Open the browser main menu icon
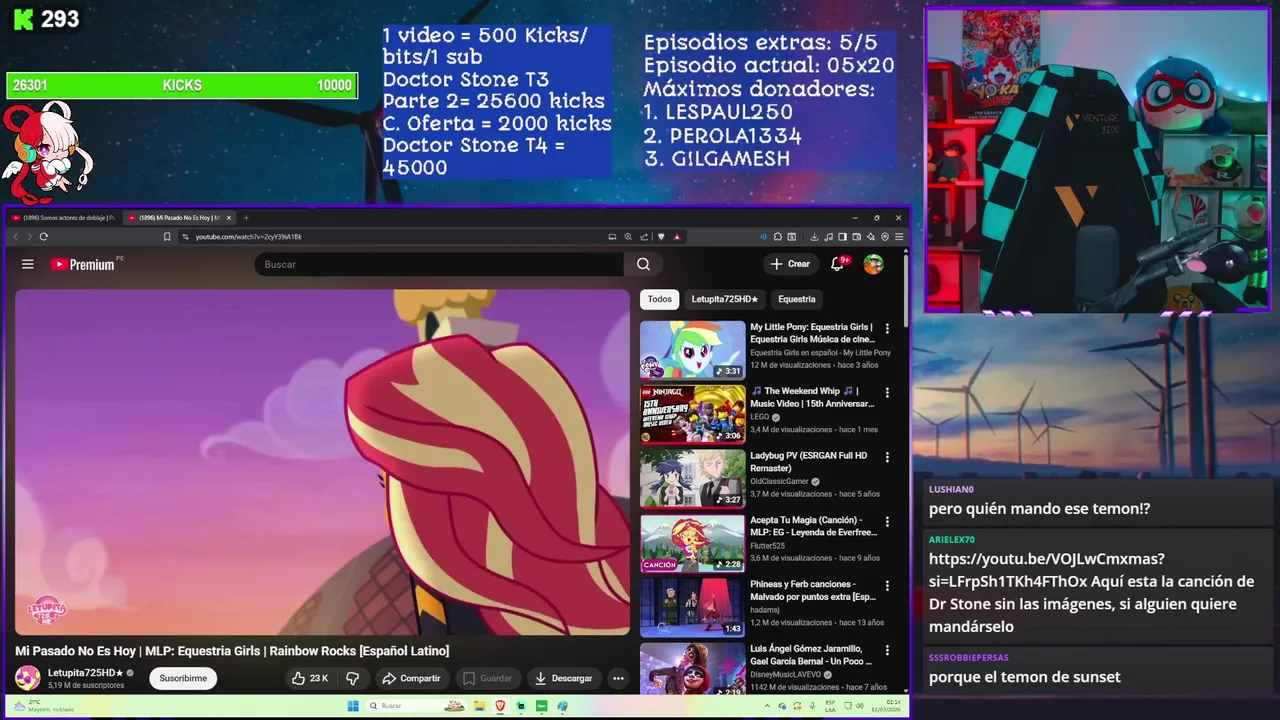The image size is (1280, 720). (x=899, y=237)
